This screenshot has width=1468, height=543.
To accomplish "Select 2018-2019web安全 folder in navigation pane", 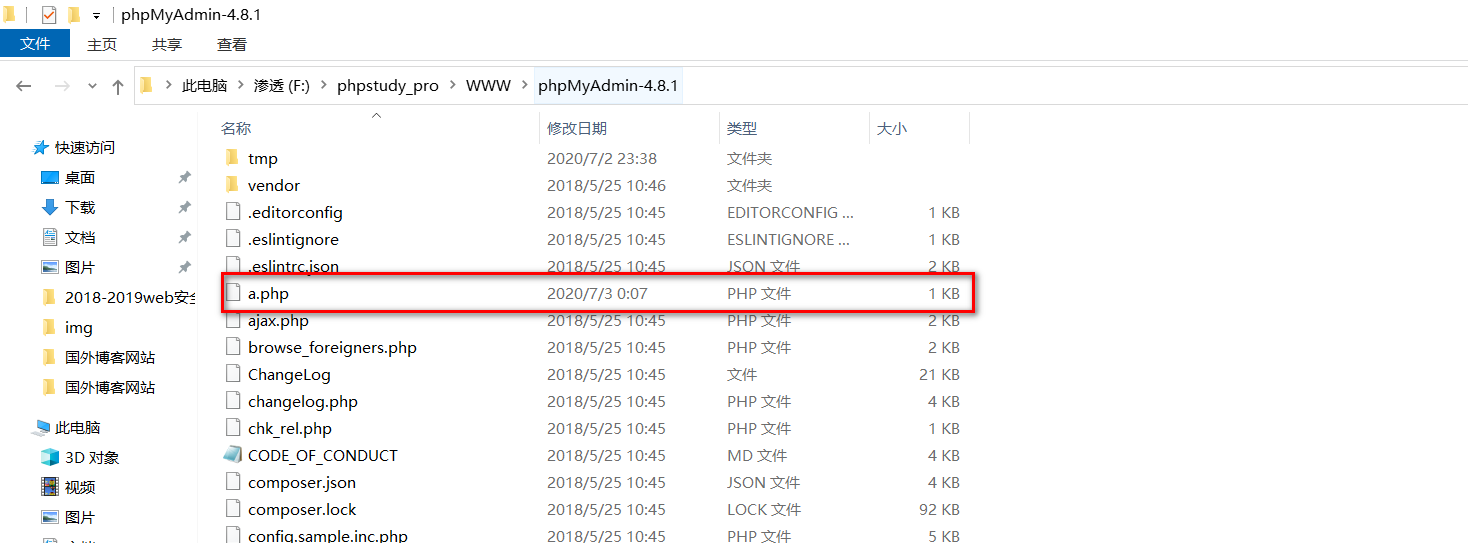I will pyautogui.click(x=130, y=297).
